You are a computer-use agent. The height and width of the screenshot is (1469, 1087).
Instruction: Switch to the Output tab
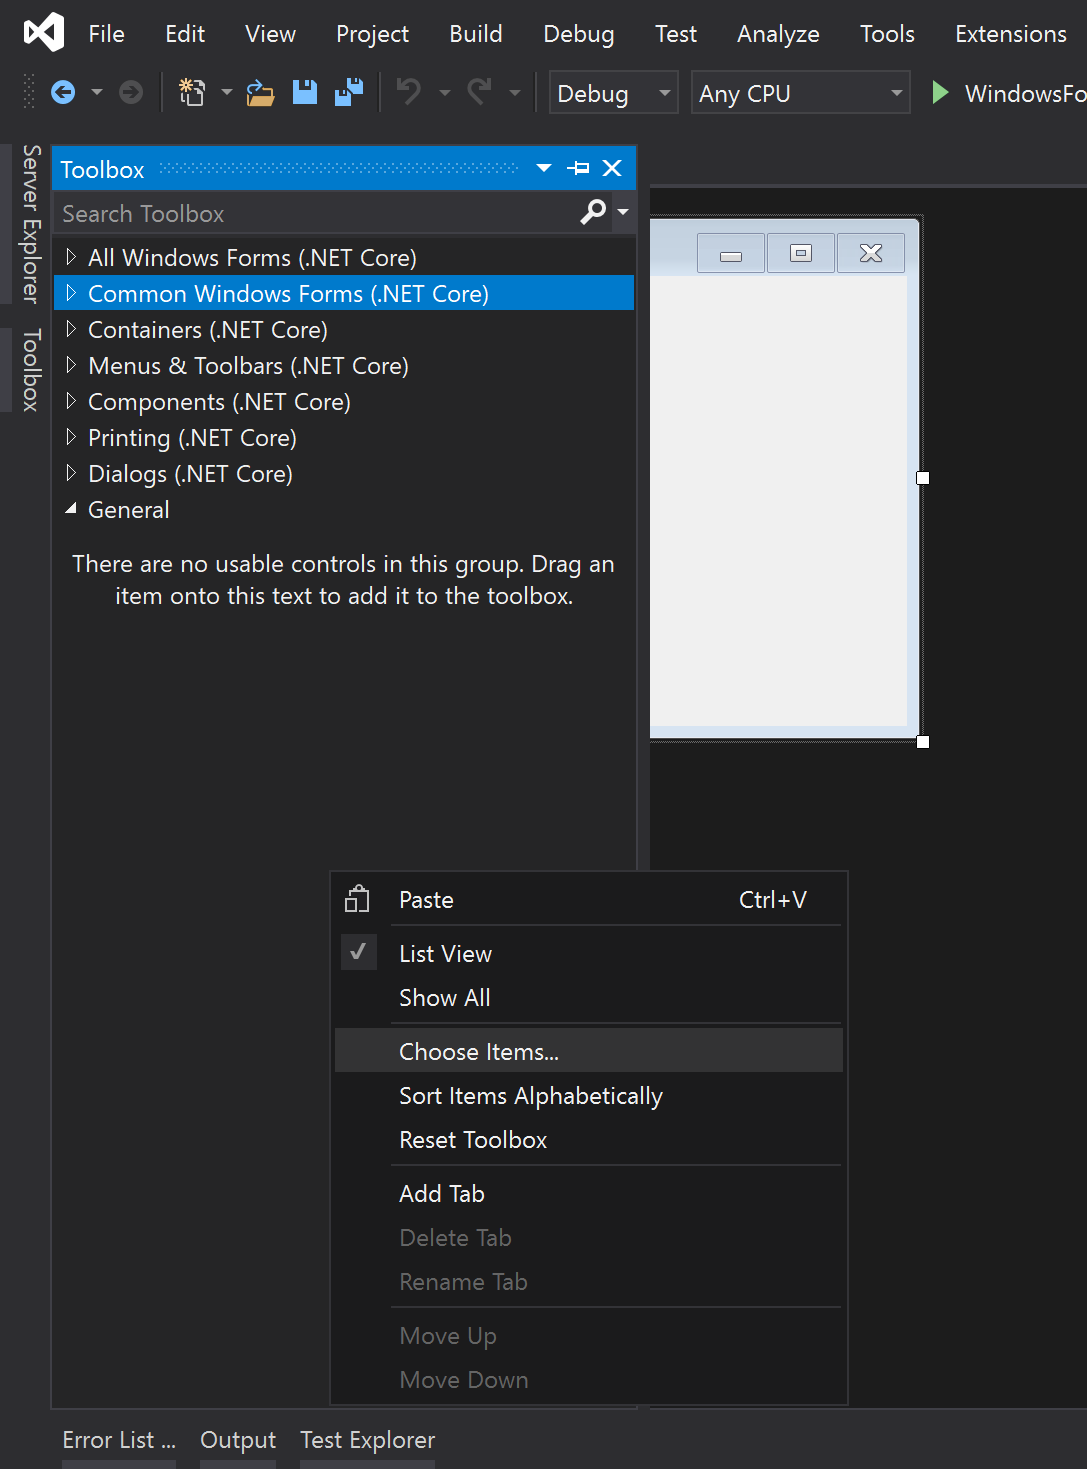[x=238, y=1440]
